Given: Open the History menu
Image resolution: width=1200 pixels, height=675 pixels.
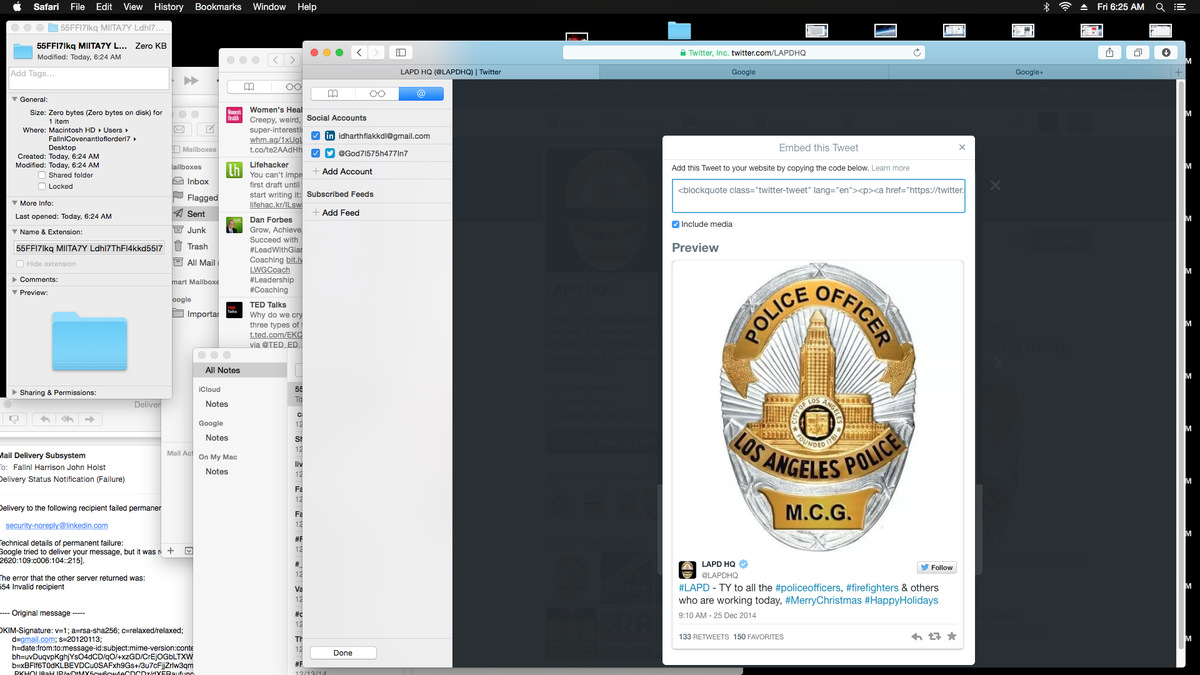Looking at the screenshot, I should tap(169, 7).
